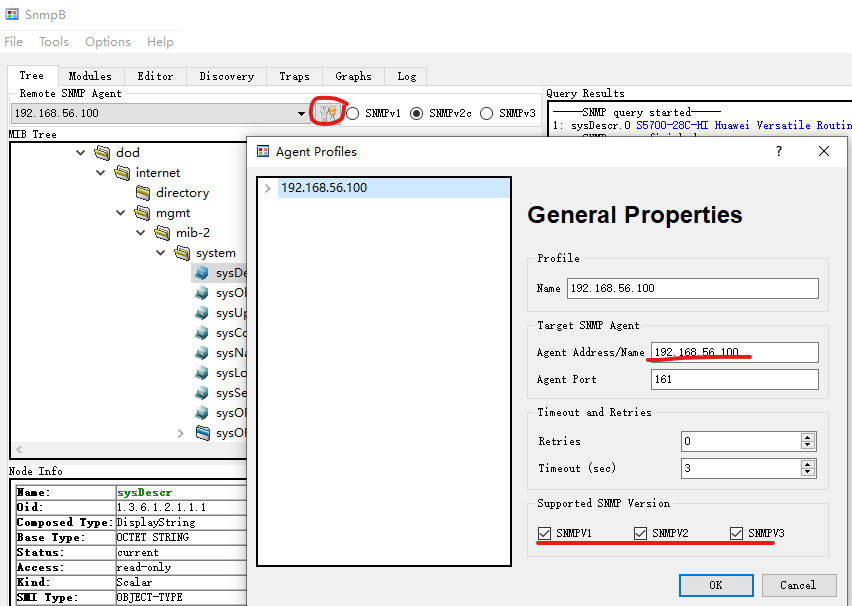Image resolution: width=852 pixels, height=606 pixels.
Task: Open the Remote SNMP Agent address dropdown
Action: click(302, 114)
